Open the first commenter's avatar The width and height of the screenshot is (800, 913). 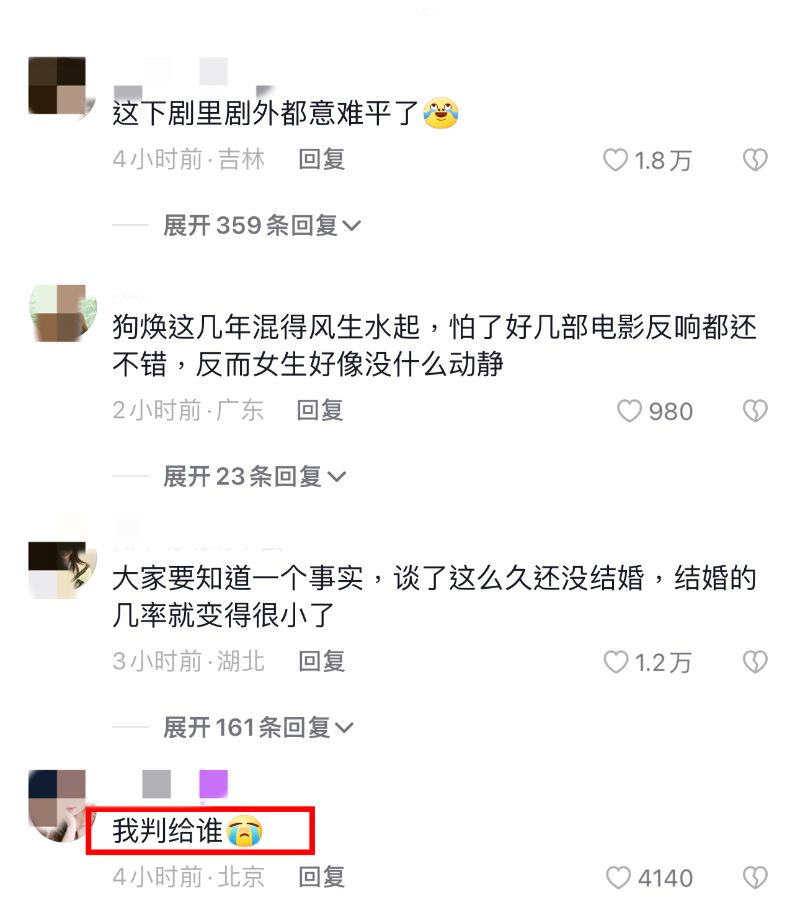(61, 87)
